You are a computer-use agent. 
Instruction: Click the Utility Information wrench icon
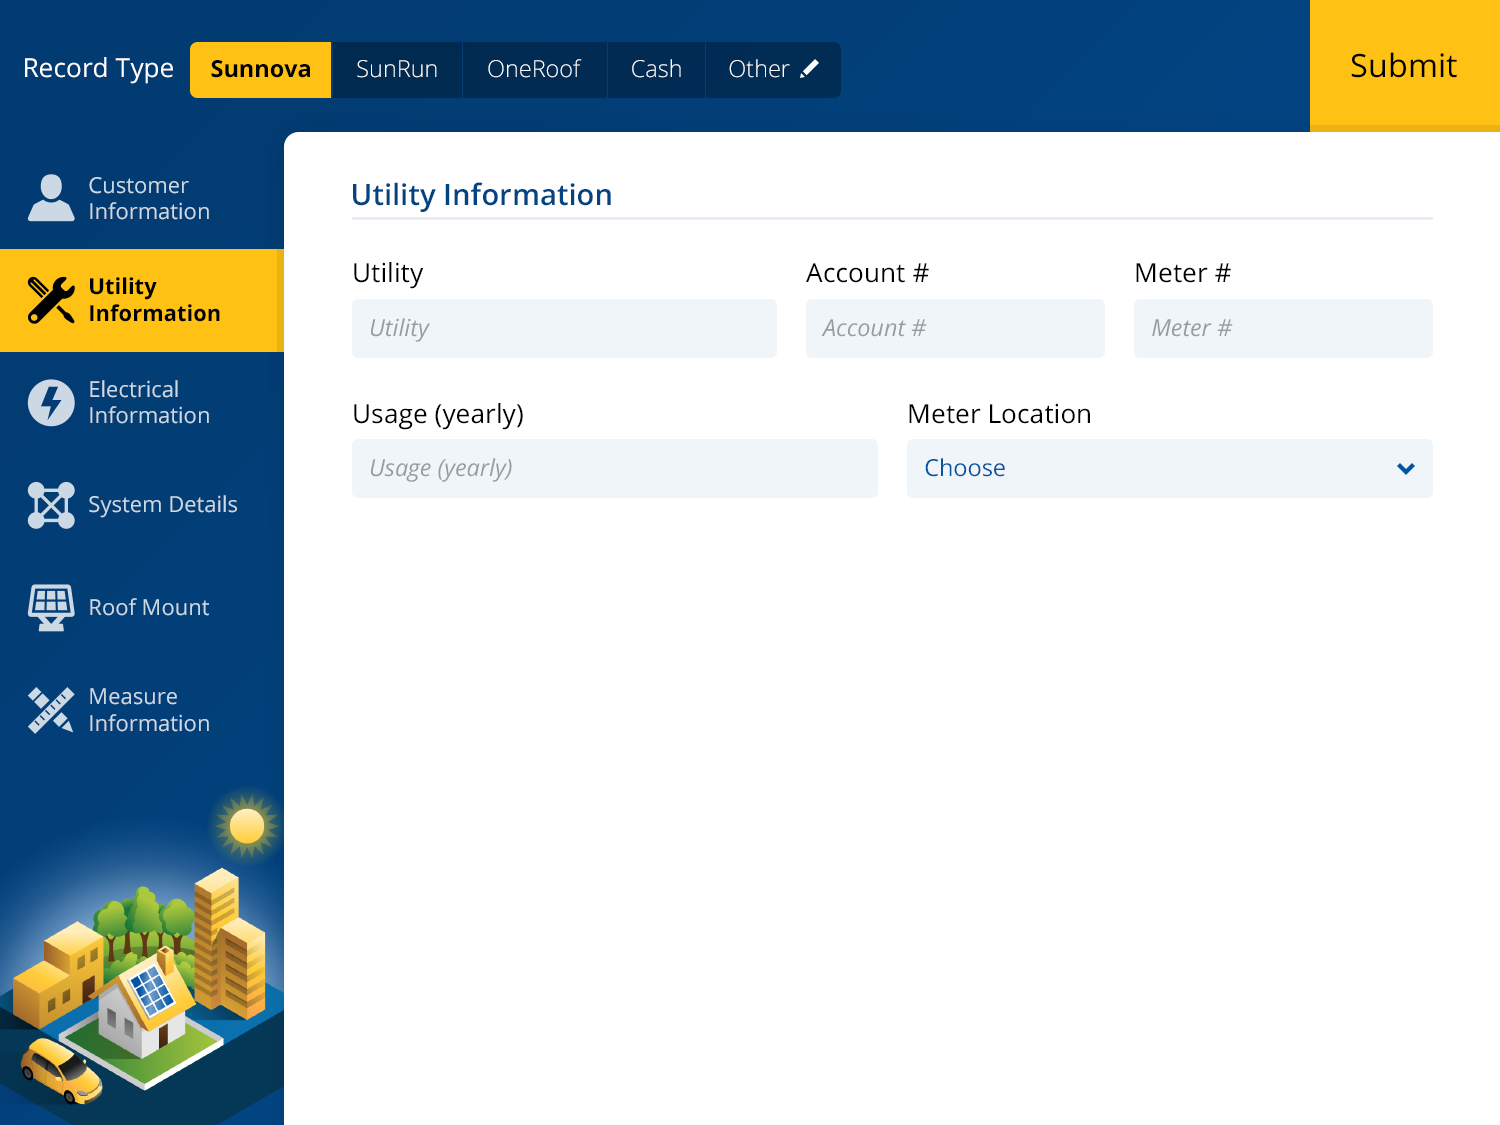51,300
